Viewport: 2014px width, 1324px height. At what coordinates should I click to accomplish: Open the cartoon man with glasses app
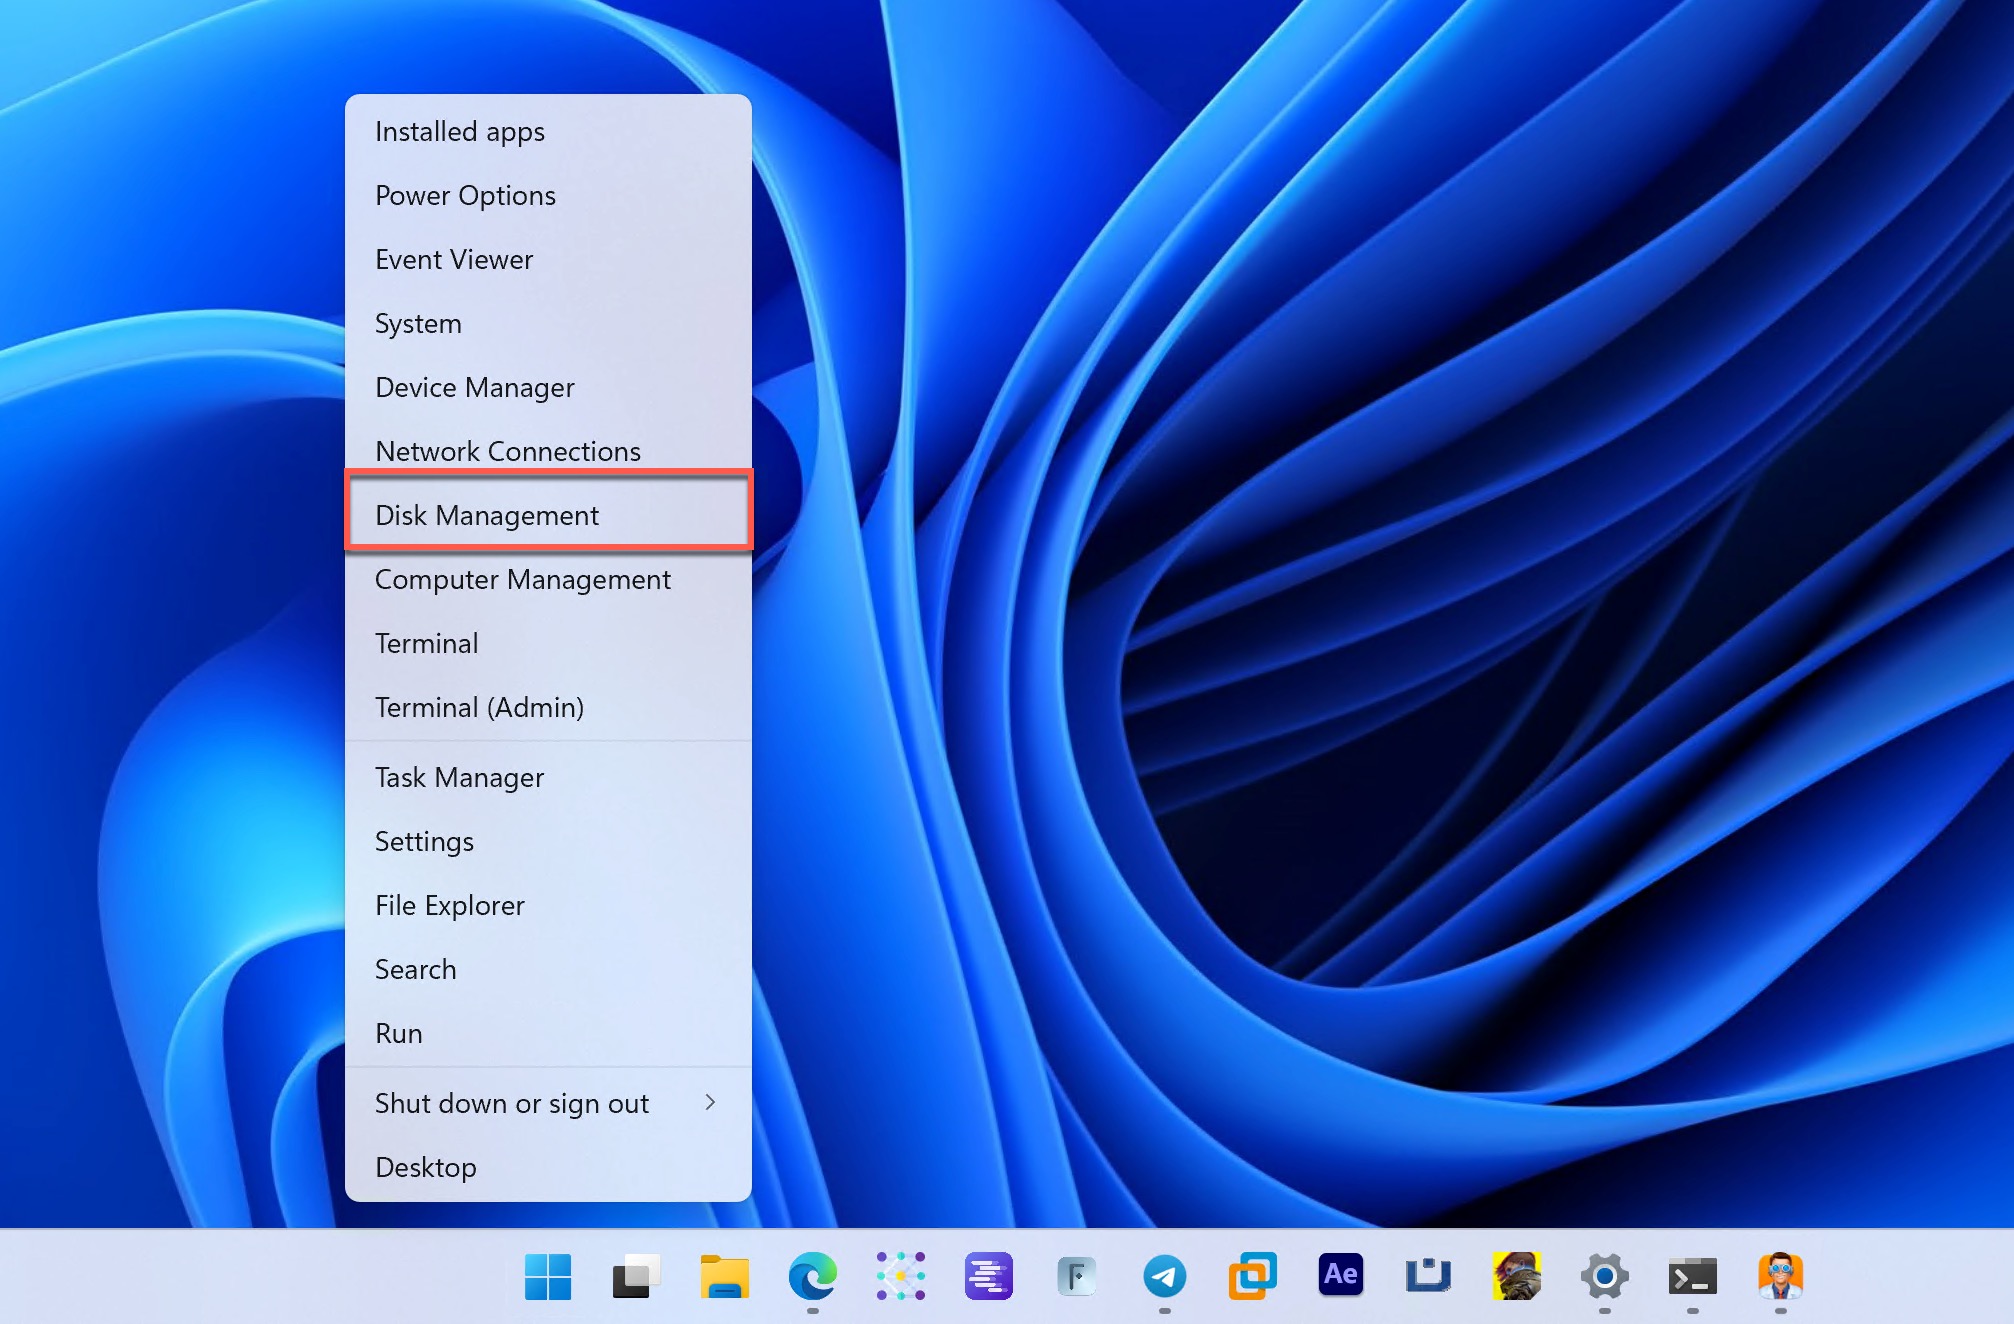pos(1780,1276)
